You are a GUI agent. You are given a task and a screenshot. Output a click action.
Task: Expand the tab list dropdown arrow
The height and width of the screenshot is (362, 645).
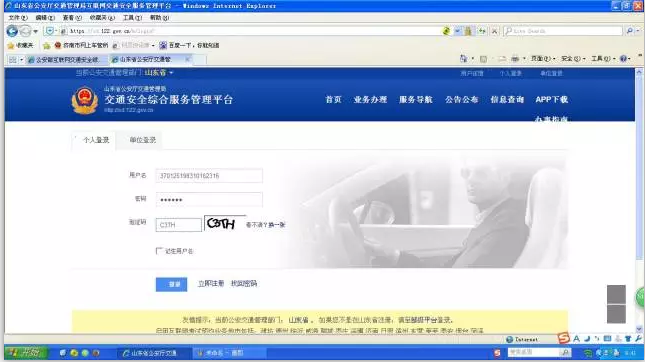click(21, 60)
